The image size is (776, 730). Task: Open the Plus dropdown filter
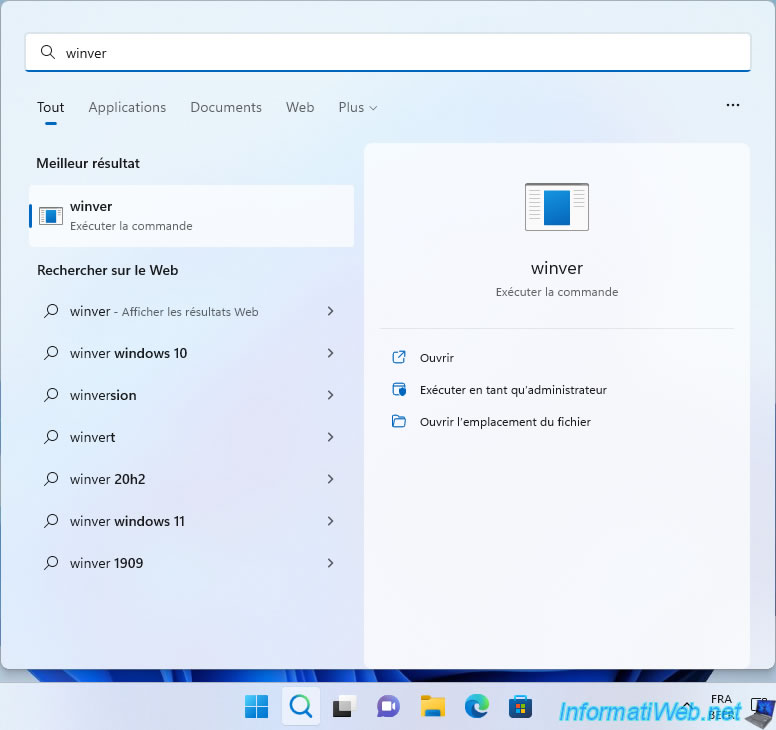(x=357, y=107)
